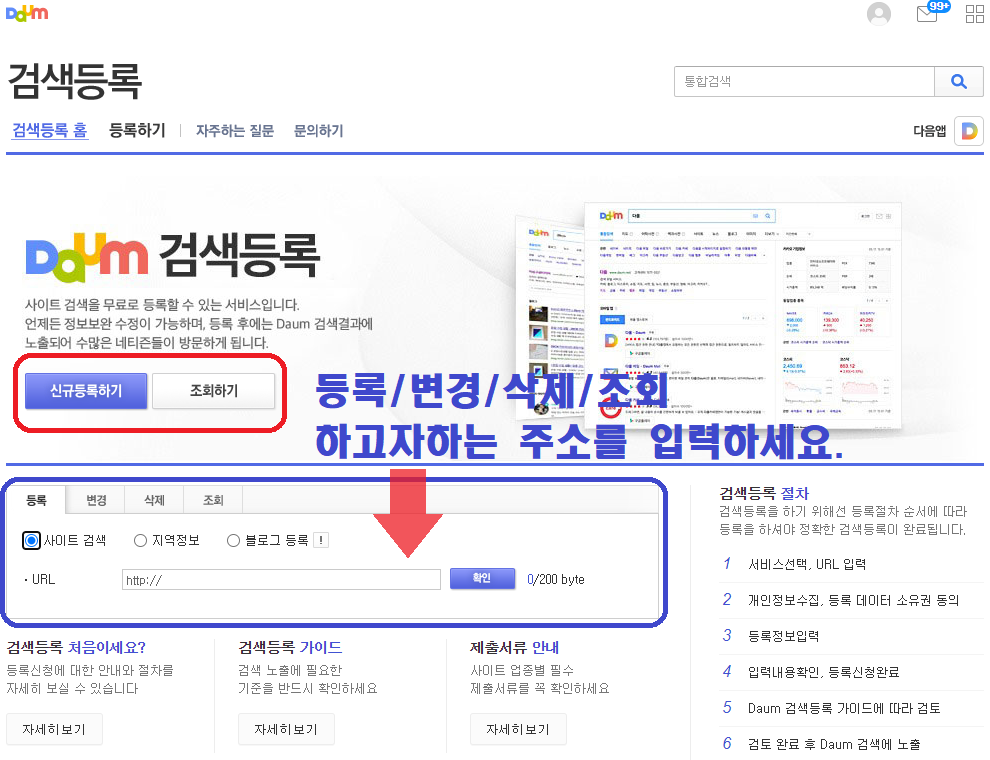Open 등록하기 navigation item
990x760 pixels.
pyautogui.click(x=137, y=130)
